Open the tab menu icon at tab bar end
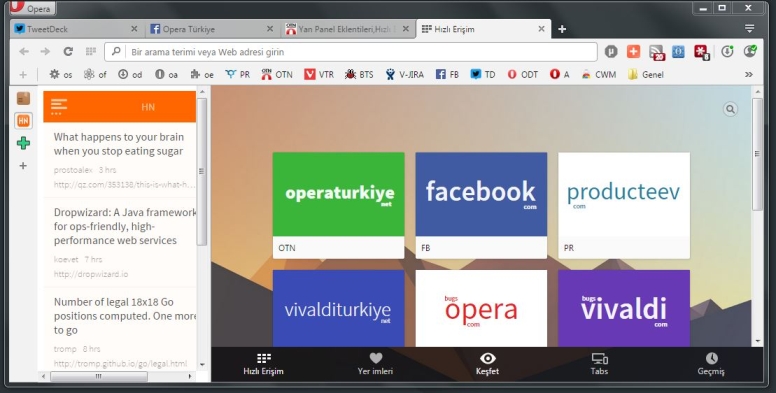 (x=750, y=29)
